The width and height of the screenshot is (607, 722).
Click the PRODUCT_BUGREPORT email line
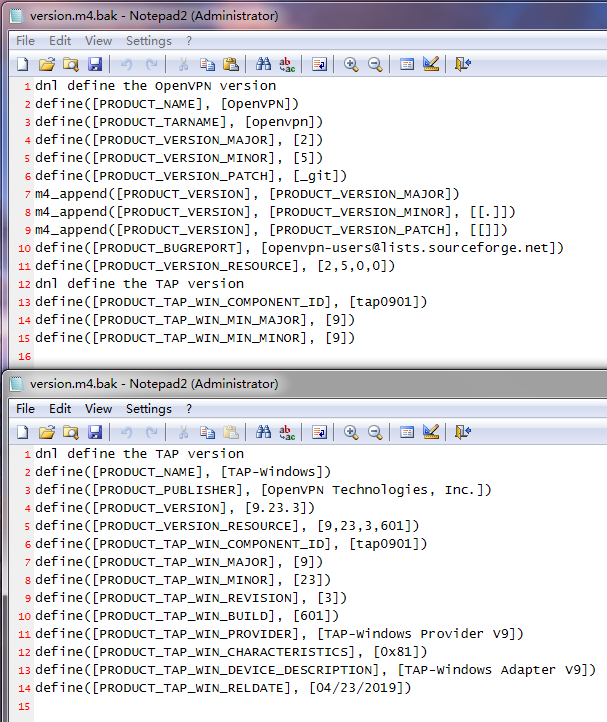click(299, 248)
